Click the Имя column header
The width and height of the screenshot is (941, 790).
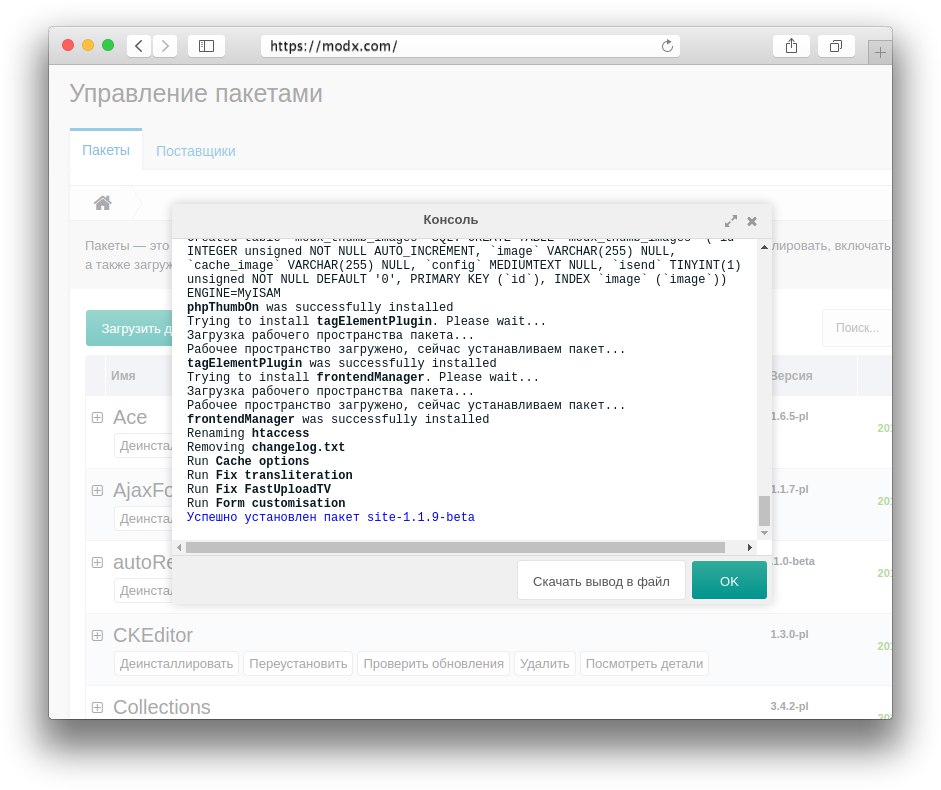coord(123,376)
